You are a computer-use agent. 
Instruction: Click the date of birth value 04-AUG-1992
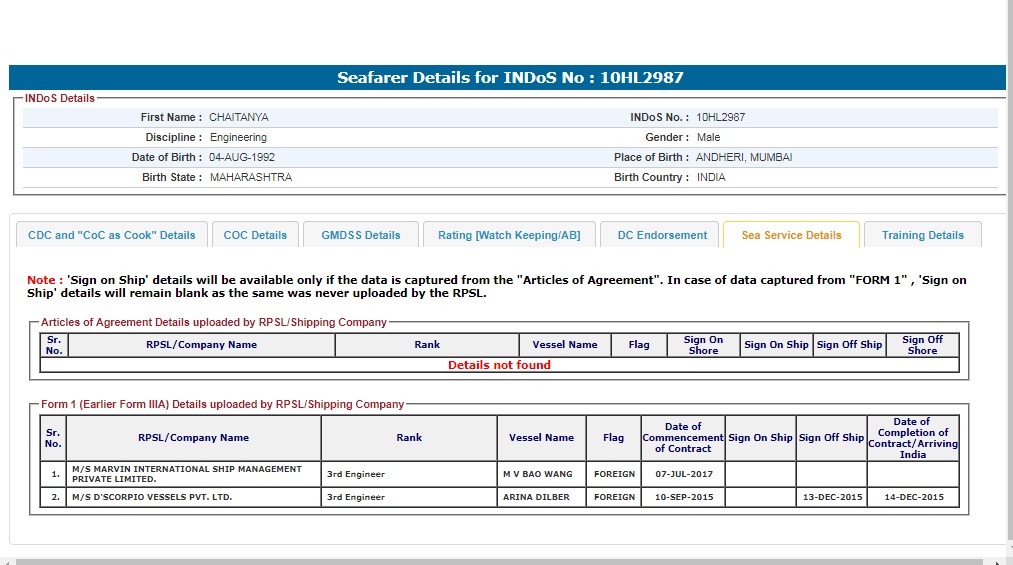(x=242, y=157)
